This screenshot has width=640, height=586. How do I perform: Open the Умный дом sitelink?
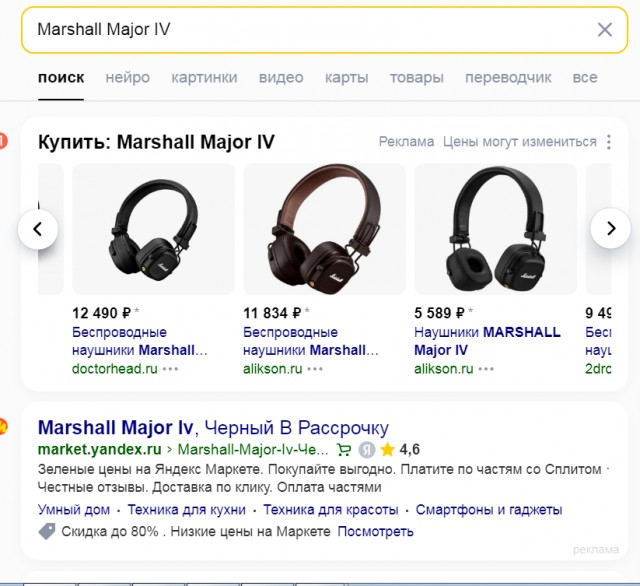pos(74,510)
